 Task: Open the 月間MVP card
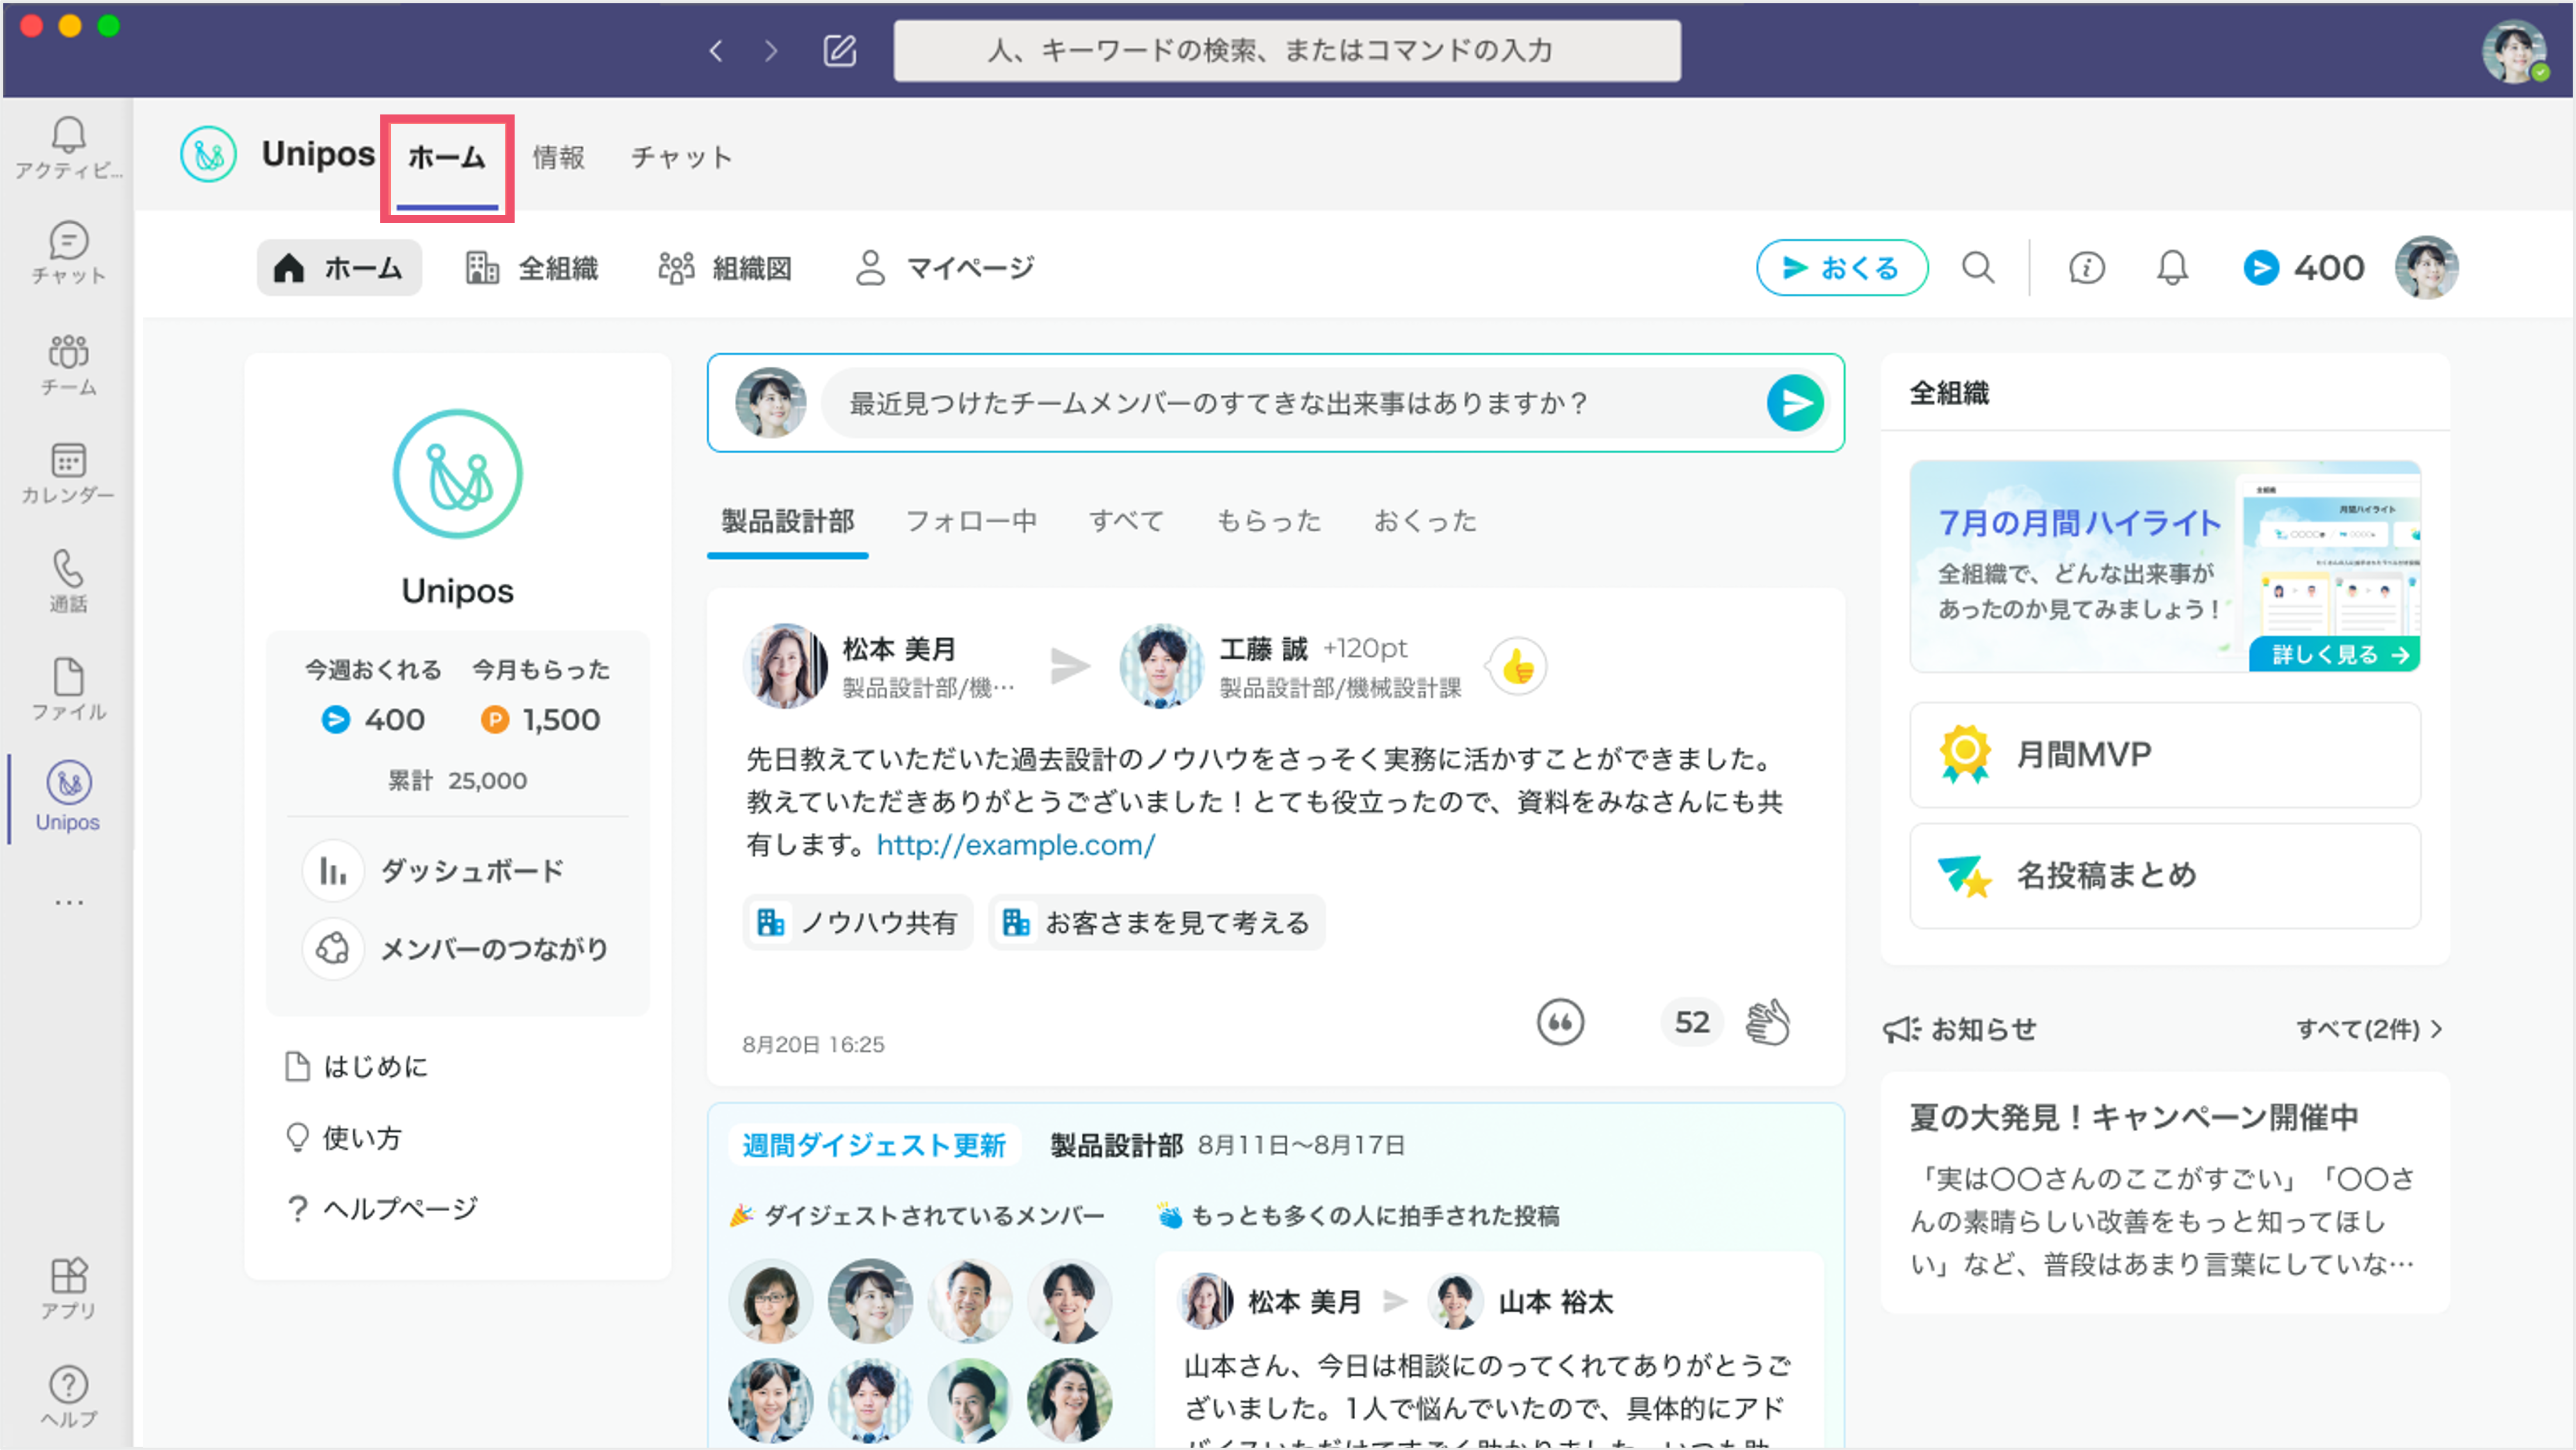(x=2165, y=755)
